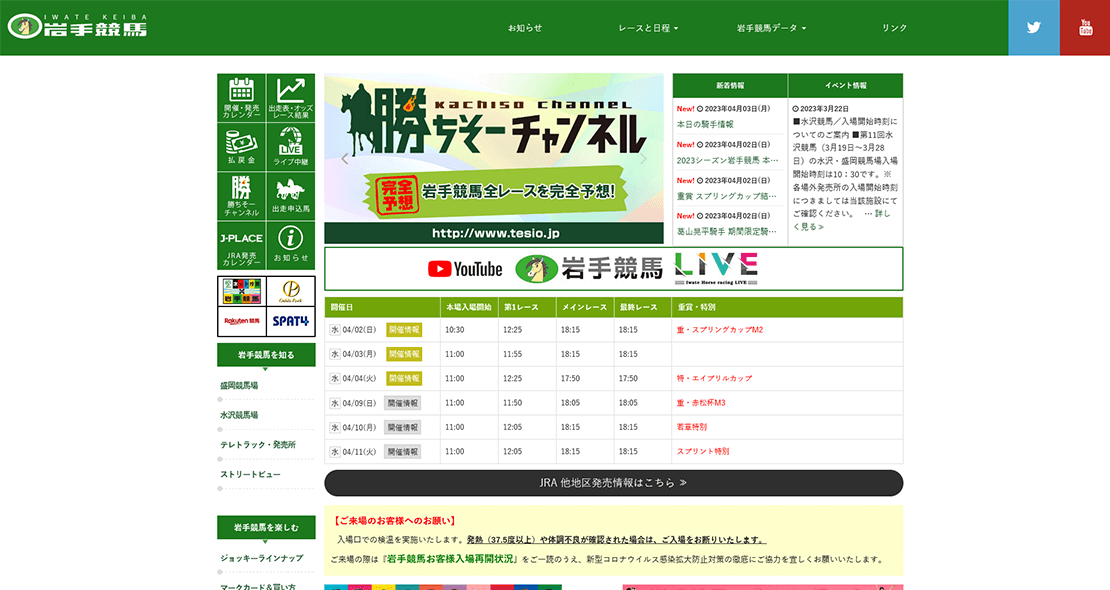This screenshot has width=1110, height=590.
Task: Open the 水沢競馬場 sidebar link
Action: (239, 416)
